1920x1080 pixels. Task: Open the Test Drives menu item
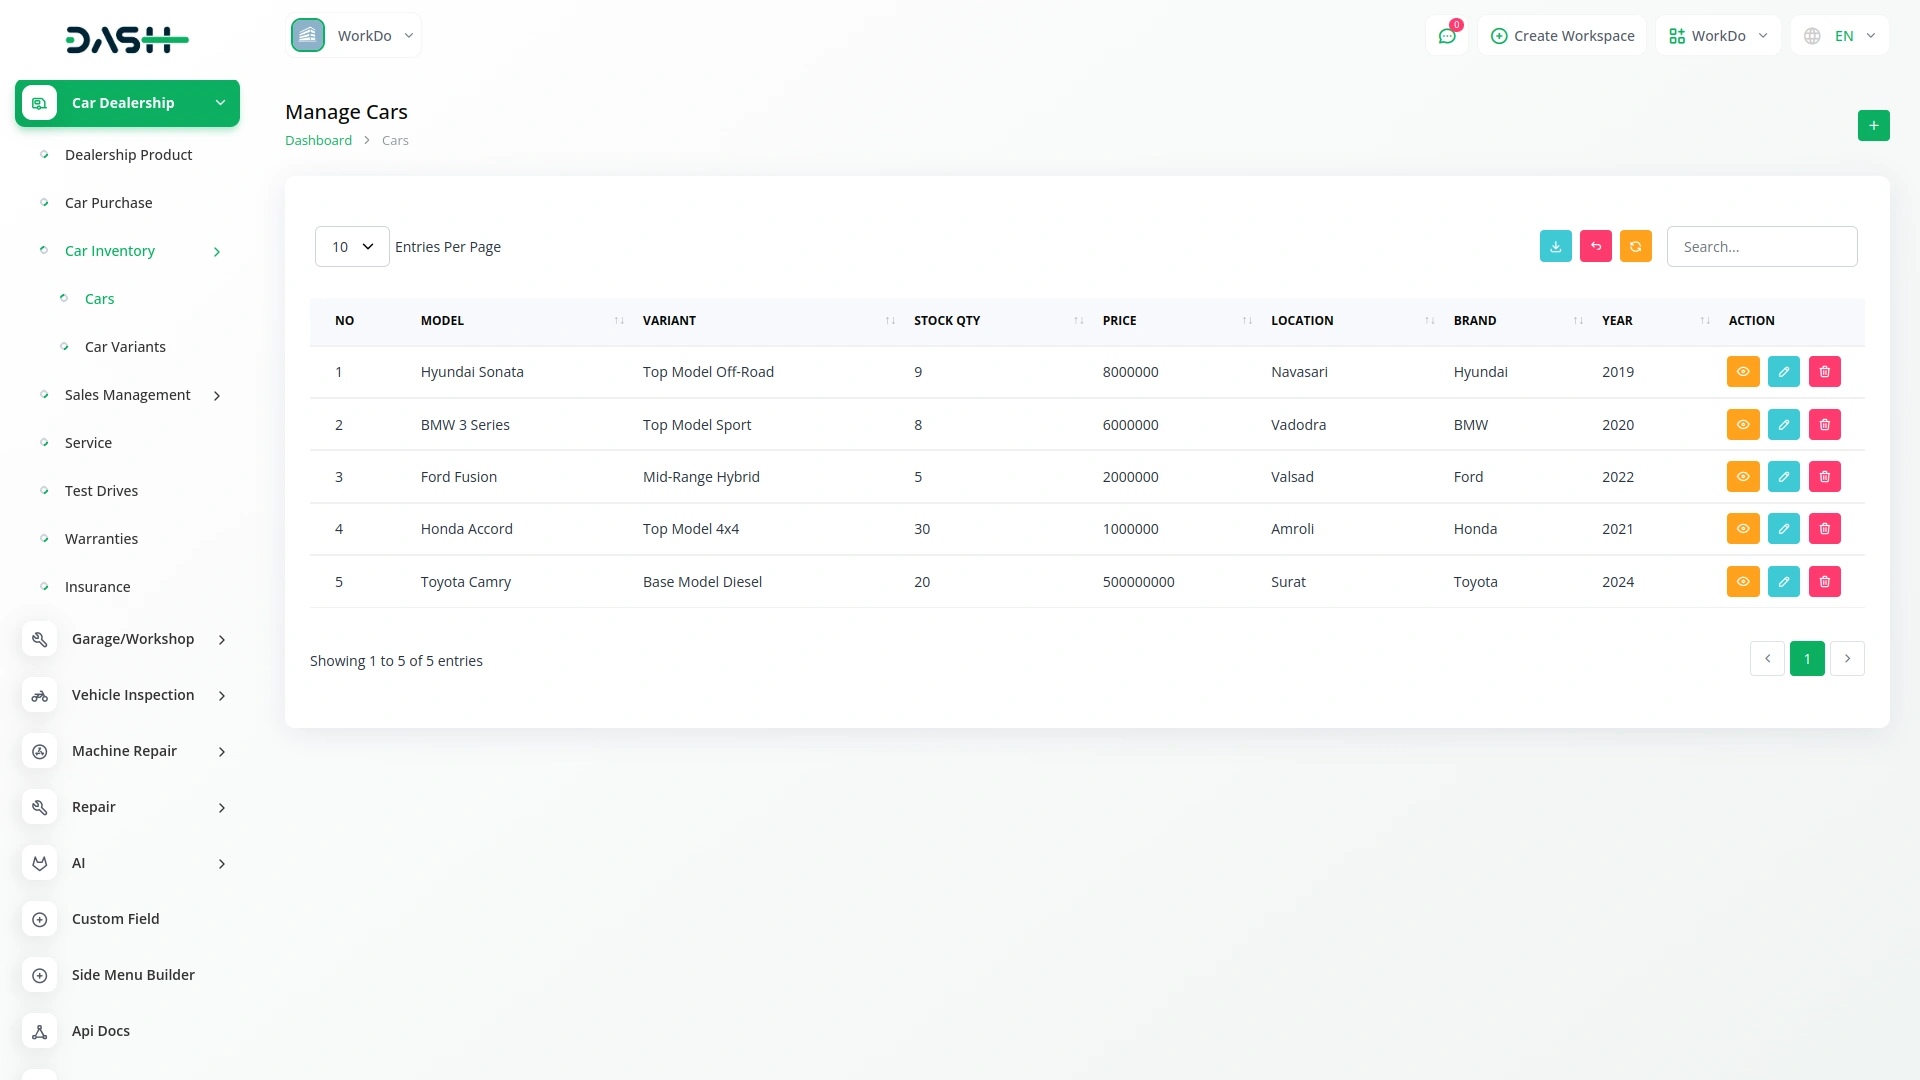pos(101,491)
